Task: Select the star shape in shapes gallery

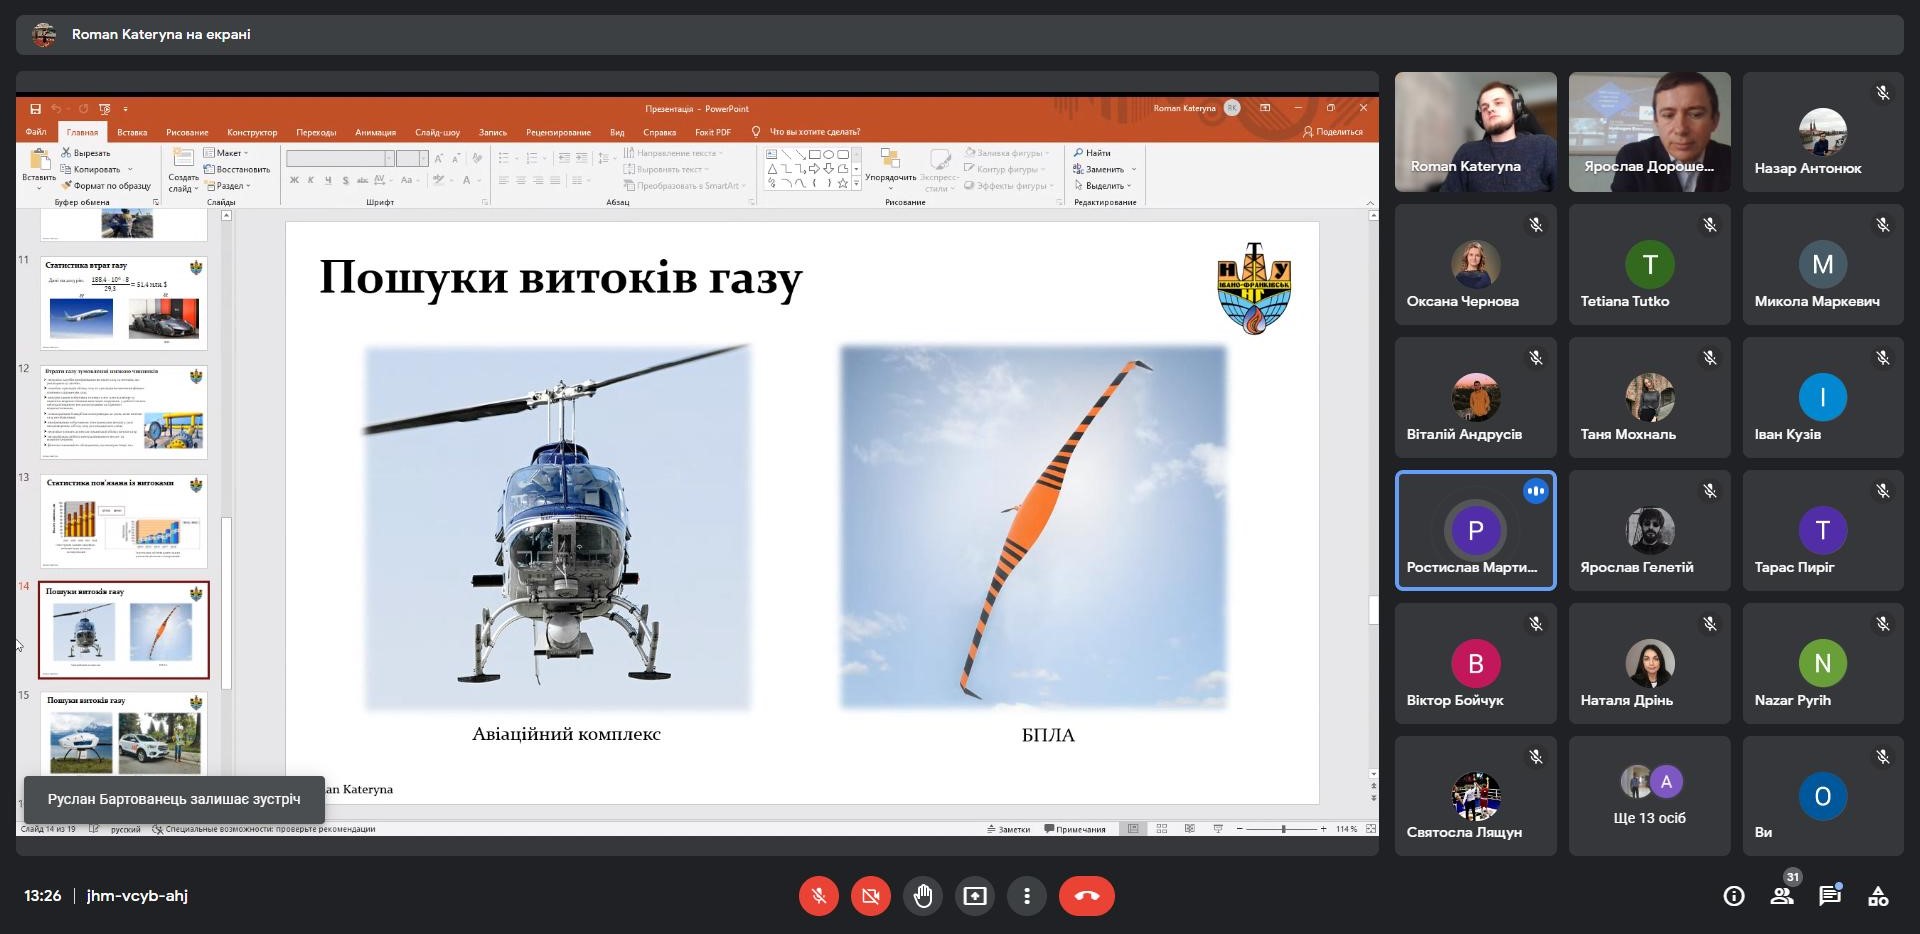Action: 843,183
